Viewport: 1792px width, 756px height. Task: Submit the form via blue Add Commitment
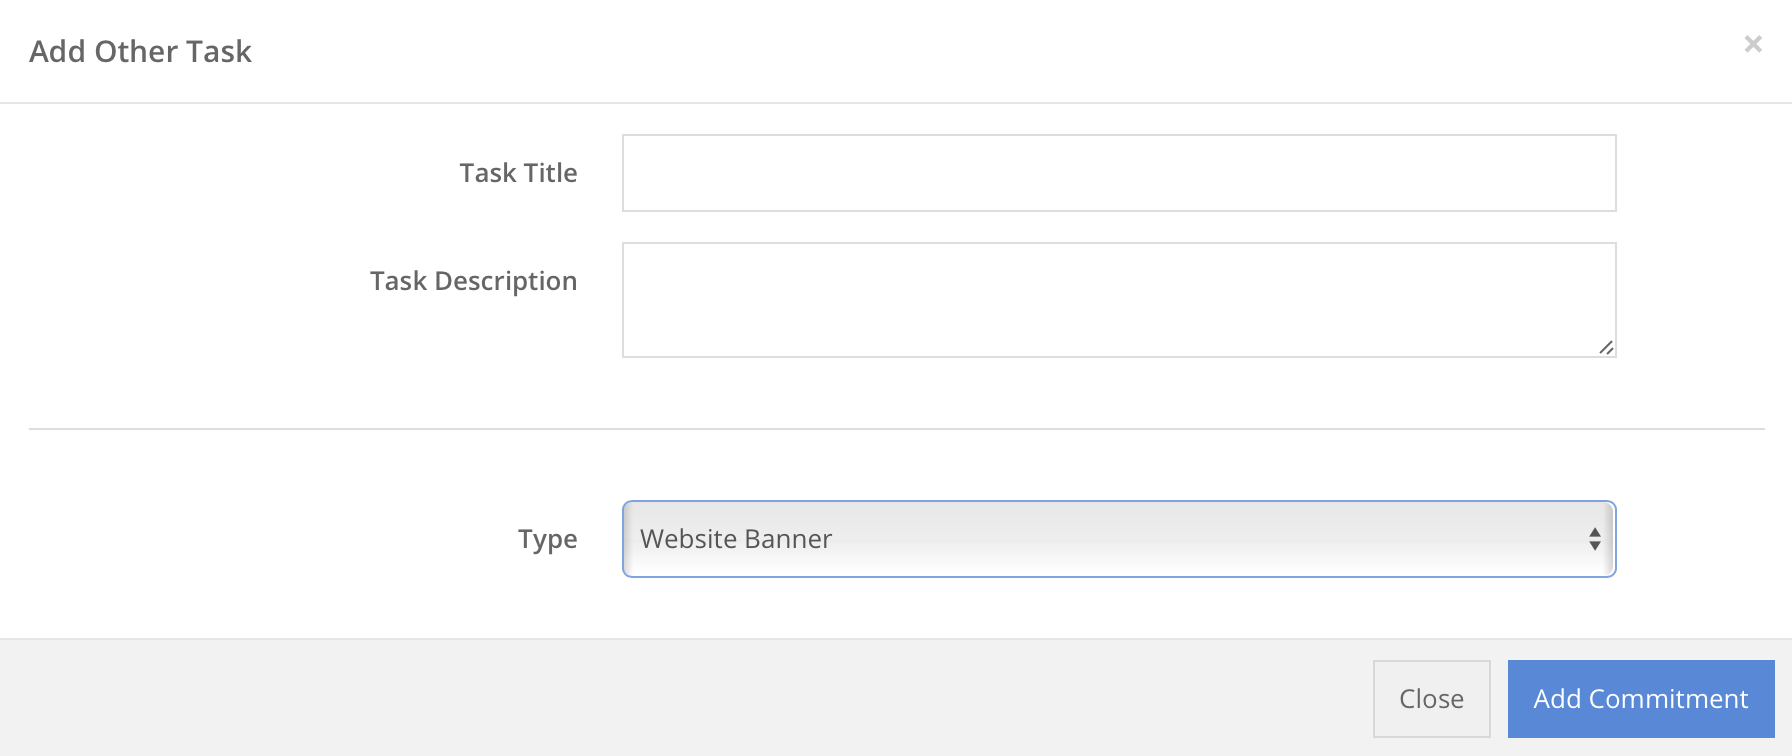click(x=1641, y=699)
